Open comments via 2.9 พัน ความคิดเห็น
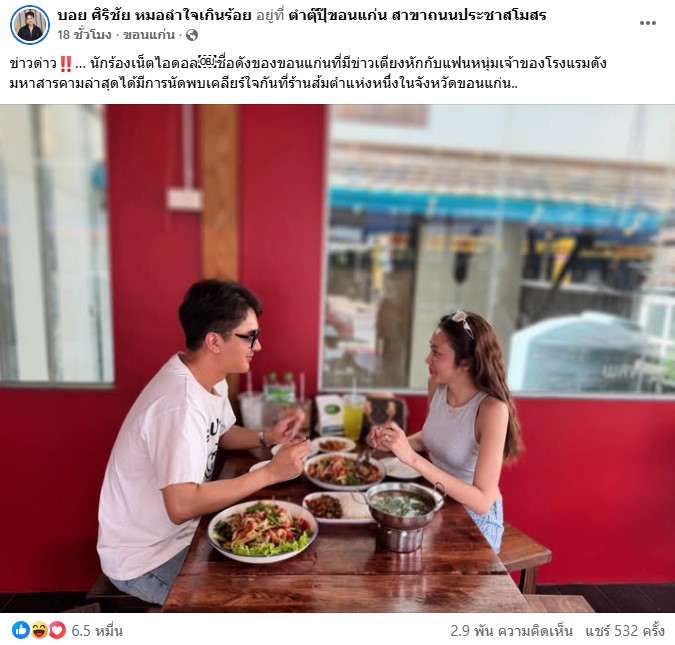This screenshot has height=645, width=675. (511, 631)
